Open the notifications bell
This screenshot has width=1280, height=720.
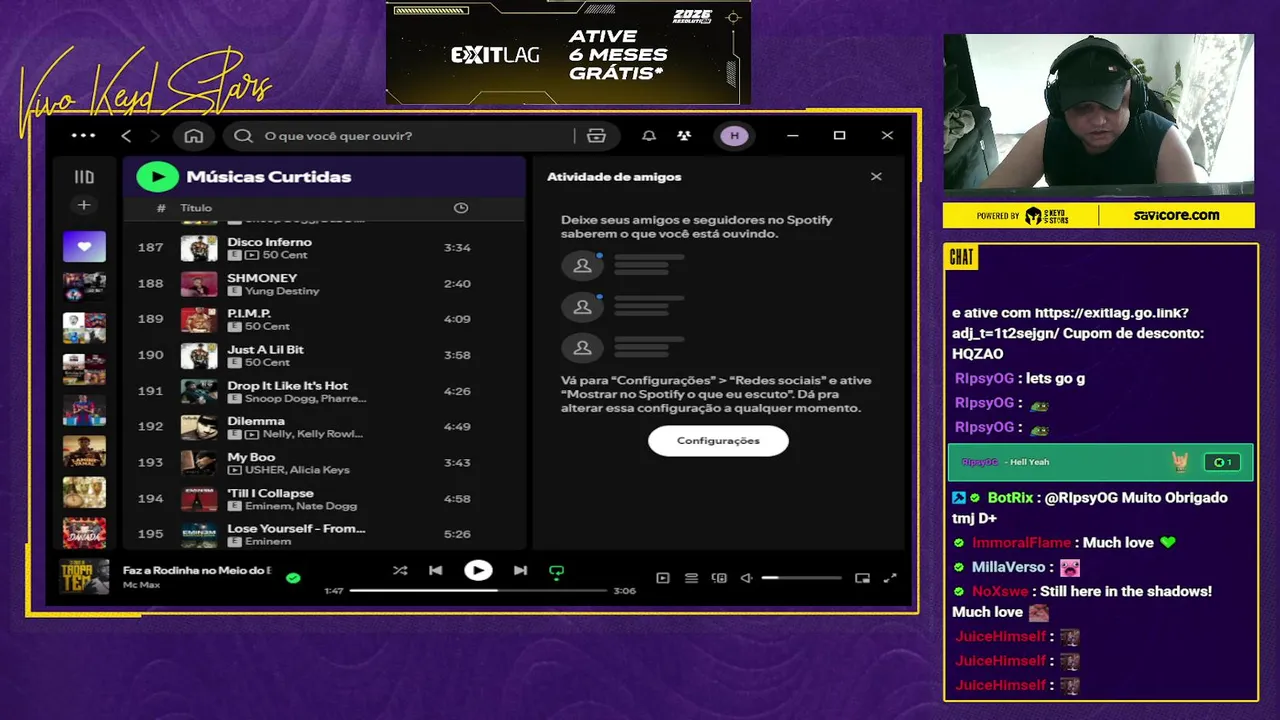click(649, 136)
